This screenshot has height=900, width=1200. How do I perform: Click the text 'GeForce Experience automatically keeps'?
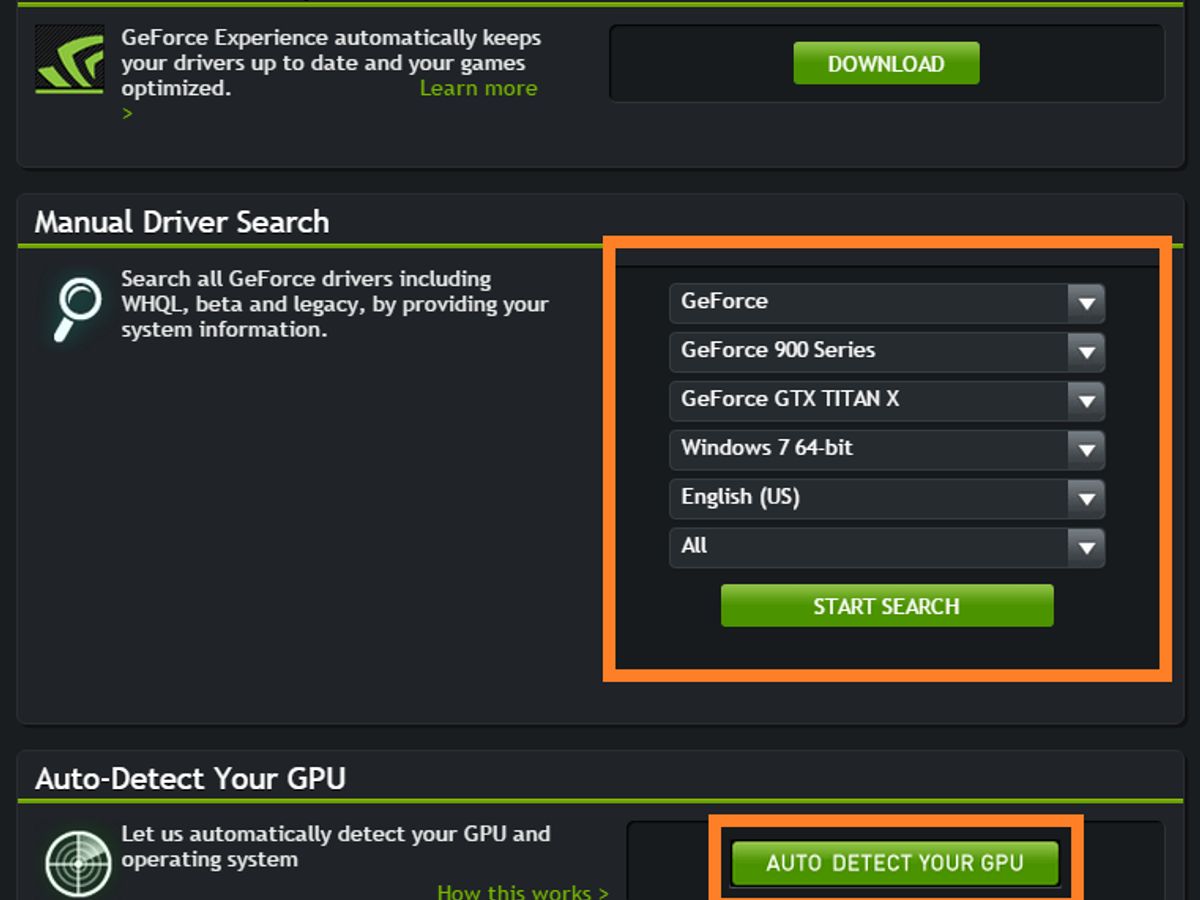pyautogui.click(x=331, y=38)
